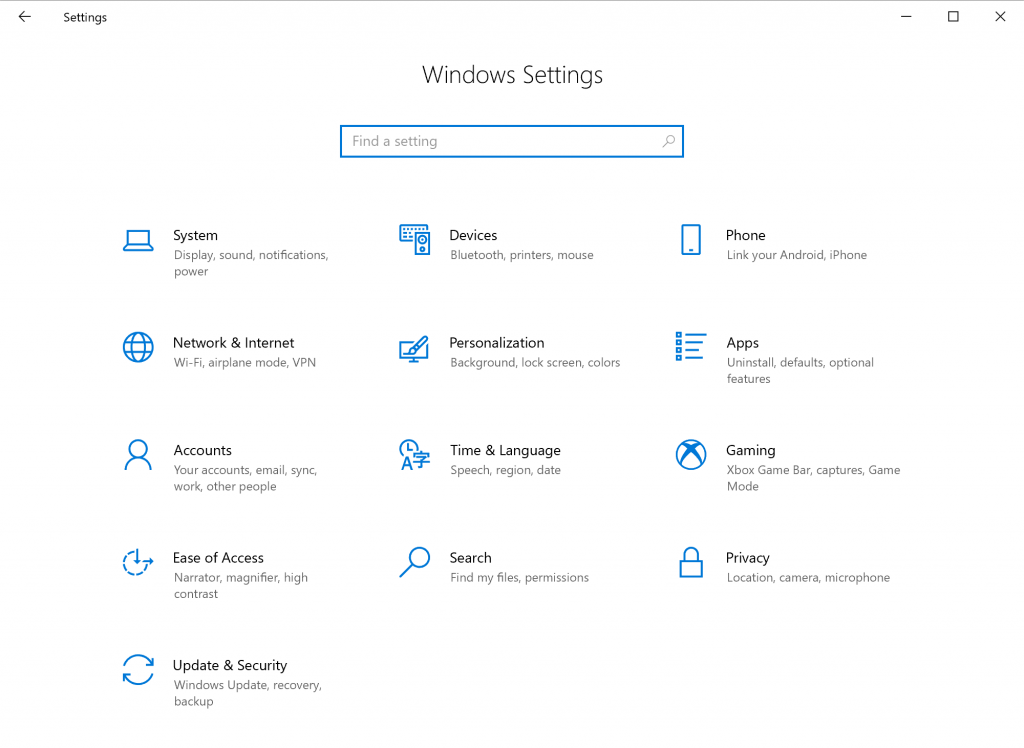Click the search magnifier inside the search box

(x=668, y=141)
